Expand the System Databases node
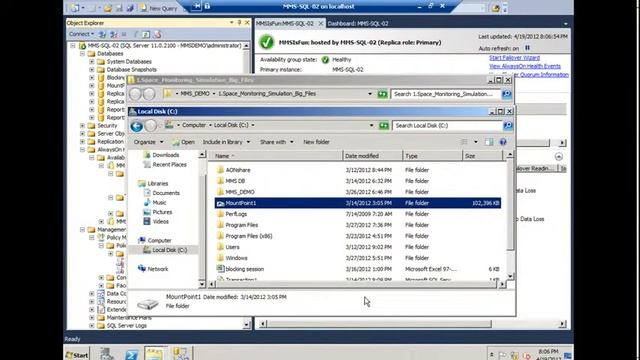640x360 pixels. tap(91, 62)
